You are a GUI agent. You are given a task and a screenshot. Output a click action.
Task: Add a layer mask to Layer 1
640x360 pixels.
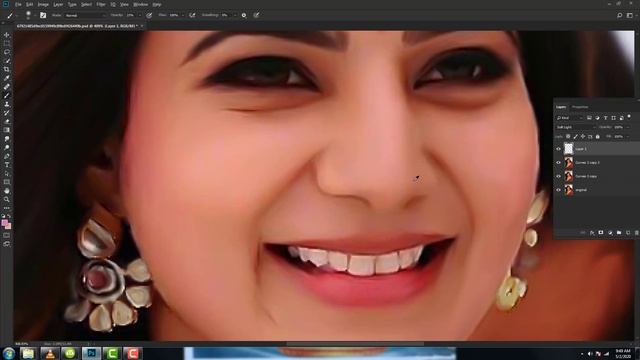pos(601,233)
